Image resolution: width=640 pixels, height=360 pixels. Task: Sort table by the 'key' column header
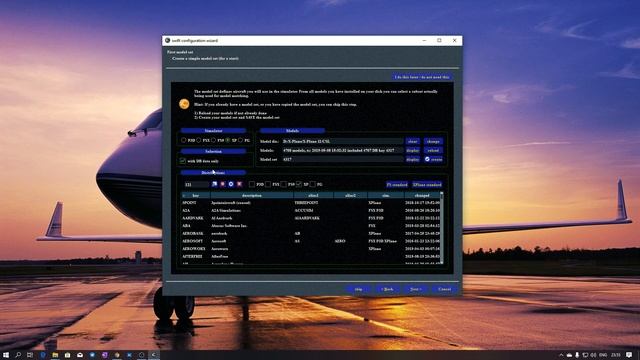pyautogui.click(x=196, y=196)
